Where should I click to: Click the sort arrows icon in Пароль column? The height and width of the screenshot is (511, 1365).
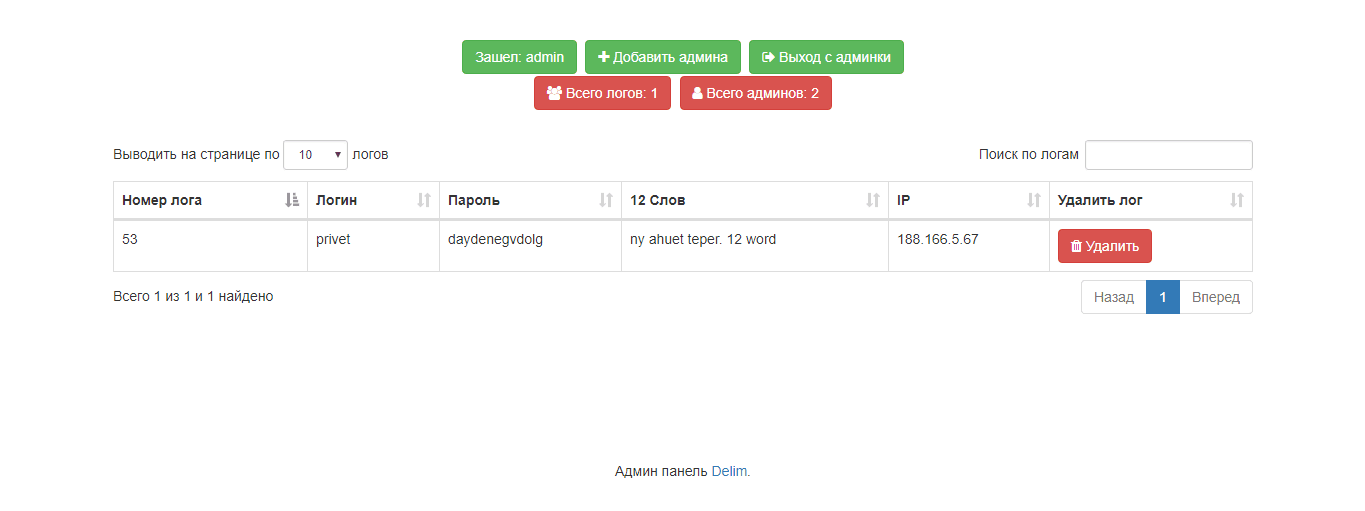pos(606,200)
